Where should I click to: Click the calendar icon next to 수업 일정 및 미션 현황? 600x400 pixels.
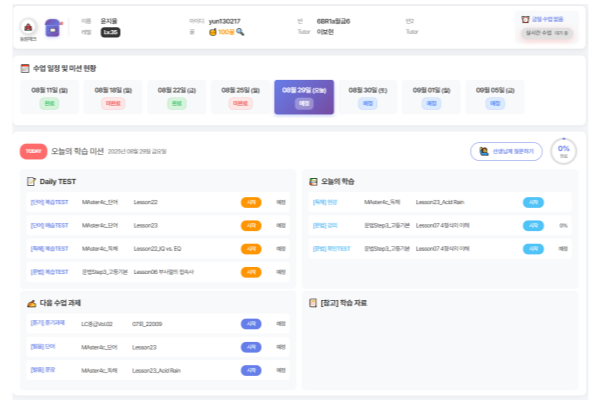[25, 68]
